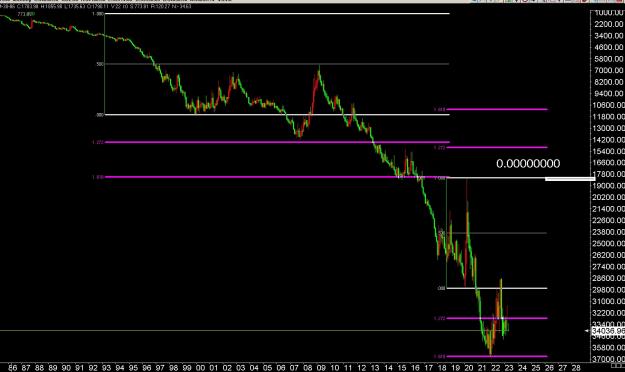625x372 pixels.
Task: Click year 90 on the time axis
Action: (x=66, y=368)
